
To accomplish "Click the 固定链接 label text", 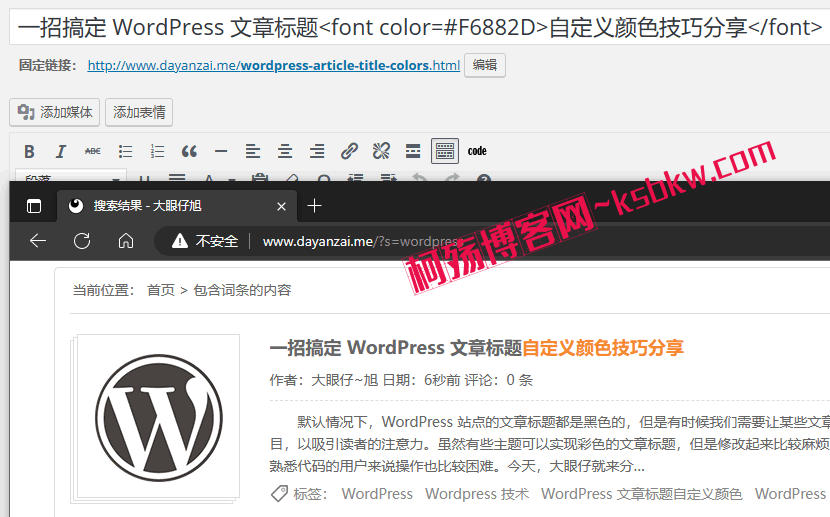I will pos(48,66).
